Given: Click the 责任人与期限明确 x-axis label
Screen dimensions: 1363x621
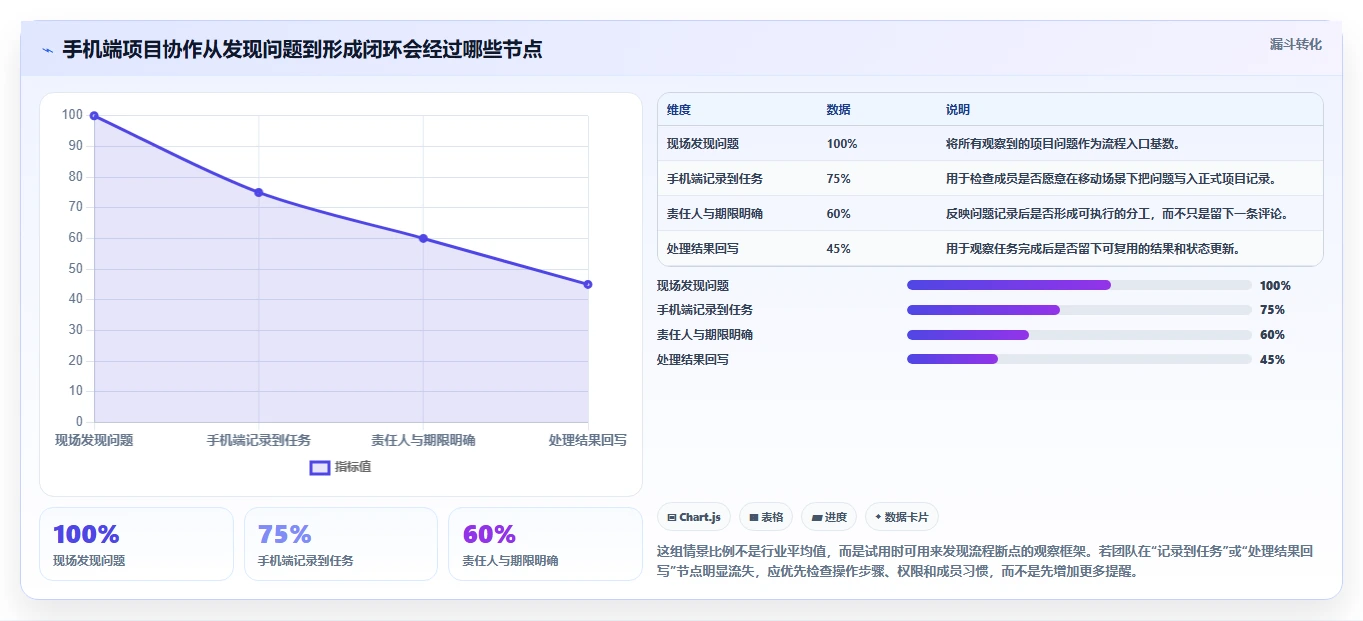Looking at the screenshot, I should (423, 440).
